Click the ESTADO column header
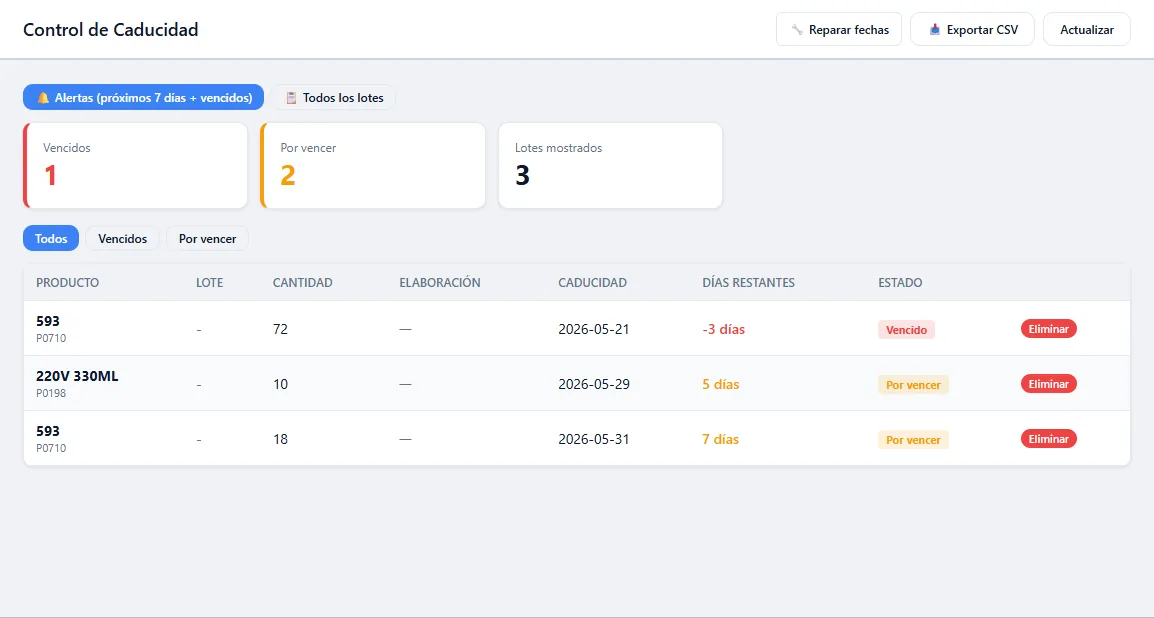This screenshot has width=1154, height=618. click(900, 283)
